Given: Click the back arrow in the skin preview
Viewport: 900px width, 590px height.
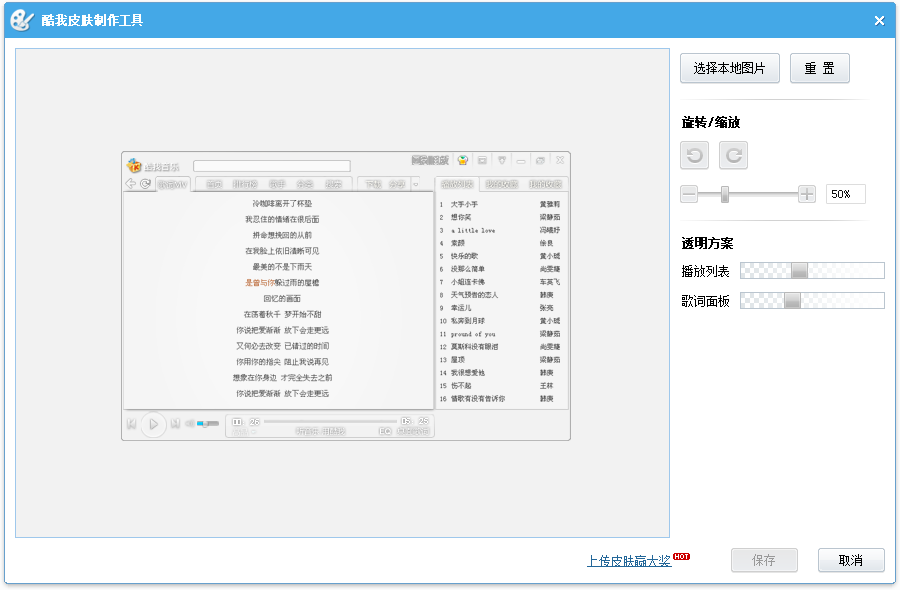Looking at the screenshot, I should click(130, 184).
